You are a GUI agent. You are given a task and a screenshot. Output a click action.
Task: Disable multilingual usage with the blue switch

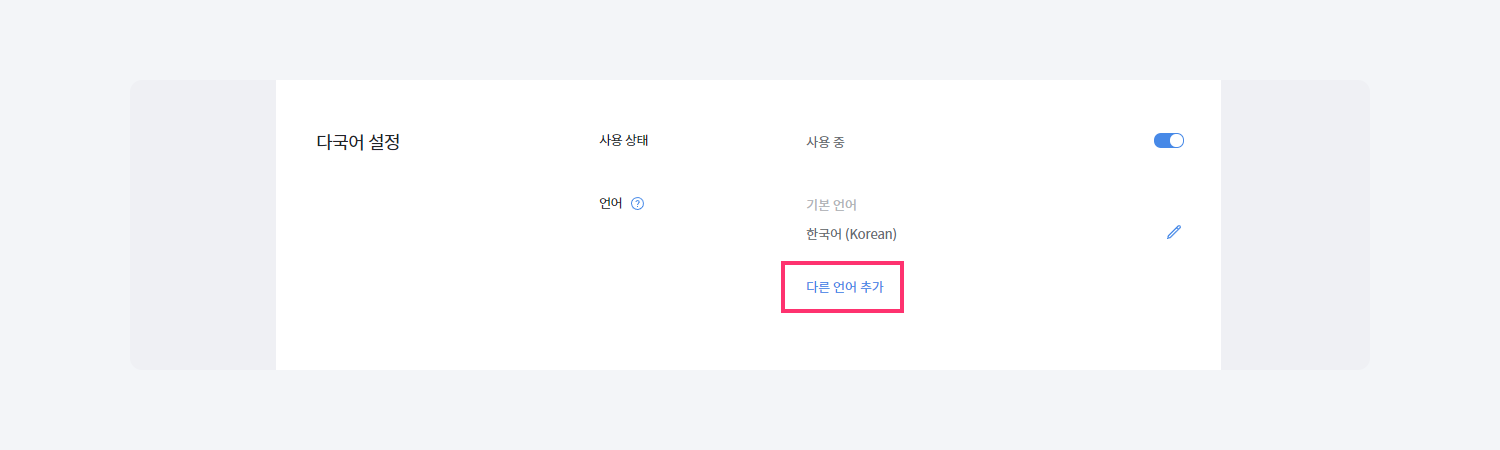1168,141
